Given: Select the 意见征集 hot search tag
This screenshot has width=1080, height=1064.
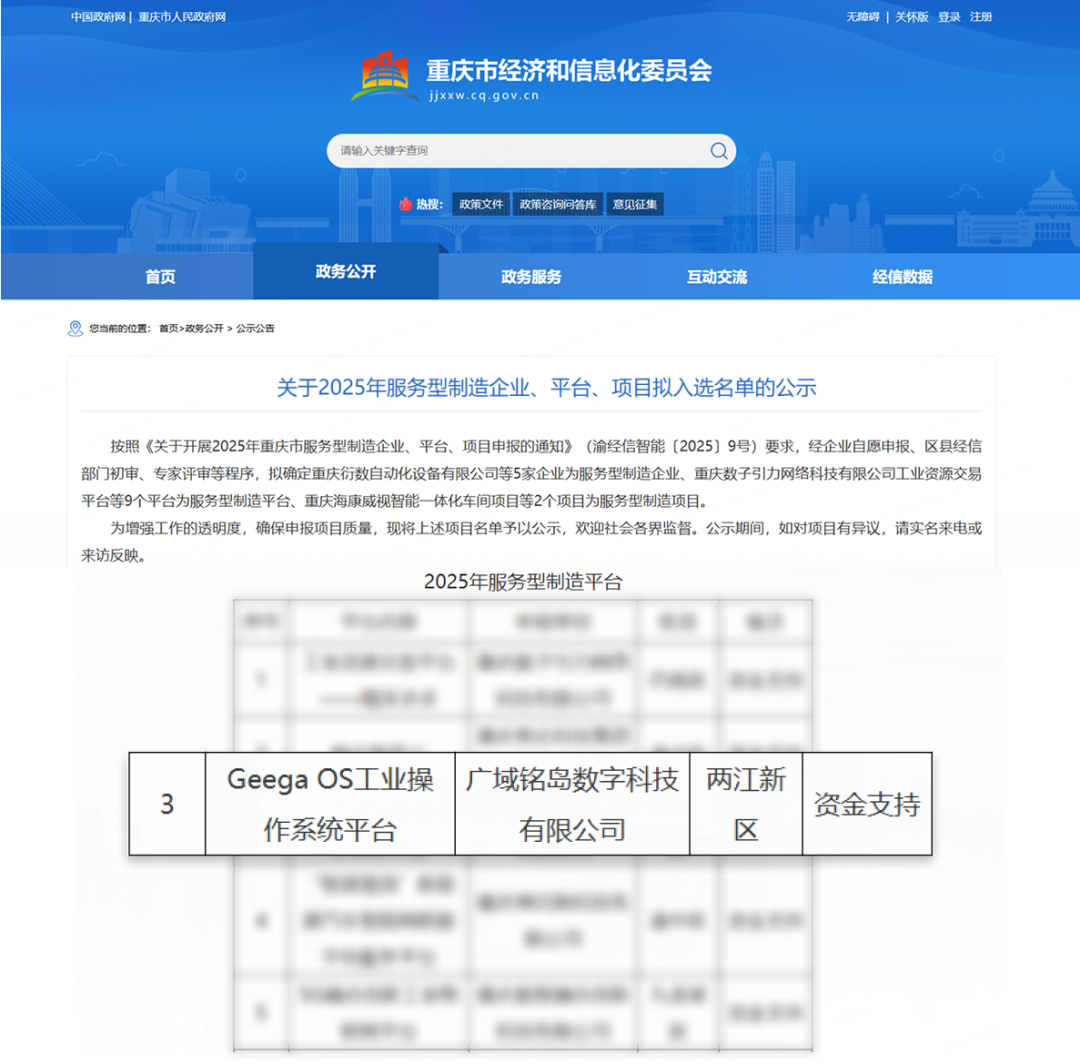Looking at the screenshot, I should pyautogui.click(x=635, y=204).
